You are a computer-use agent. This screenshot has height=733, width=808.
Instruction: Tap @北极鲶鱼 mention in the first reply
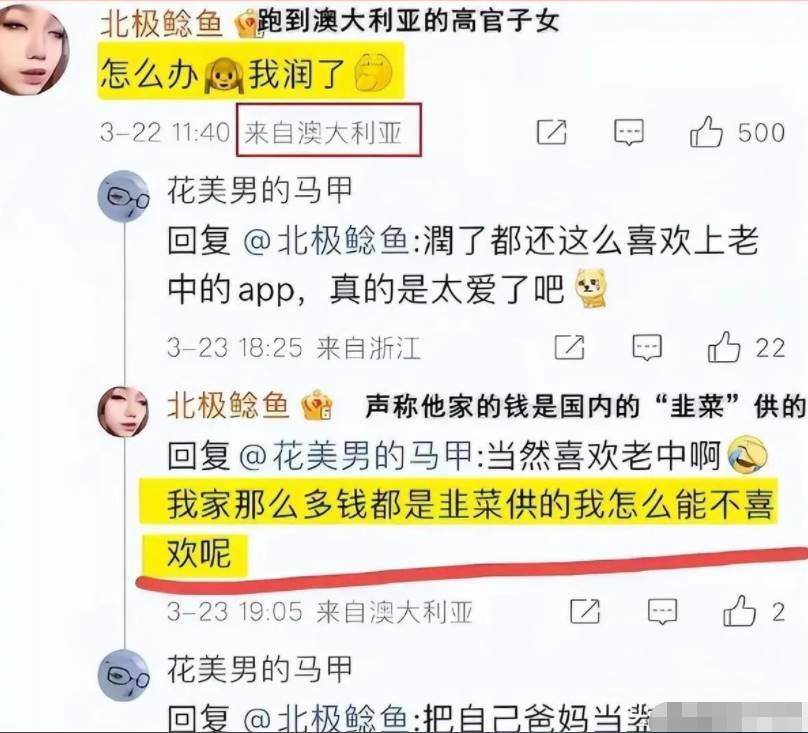[x=326, y=241]
